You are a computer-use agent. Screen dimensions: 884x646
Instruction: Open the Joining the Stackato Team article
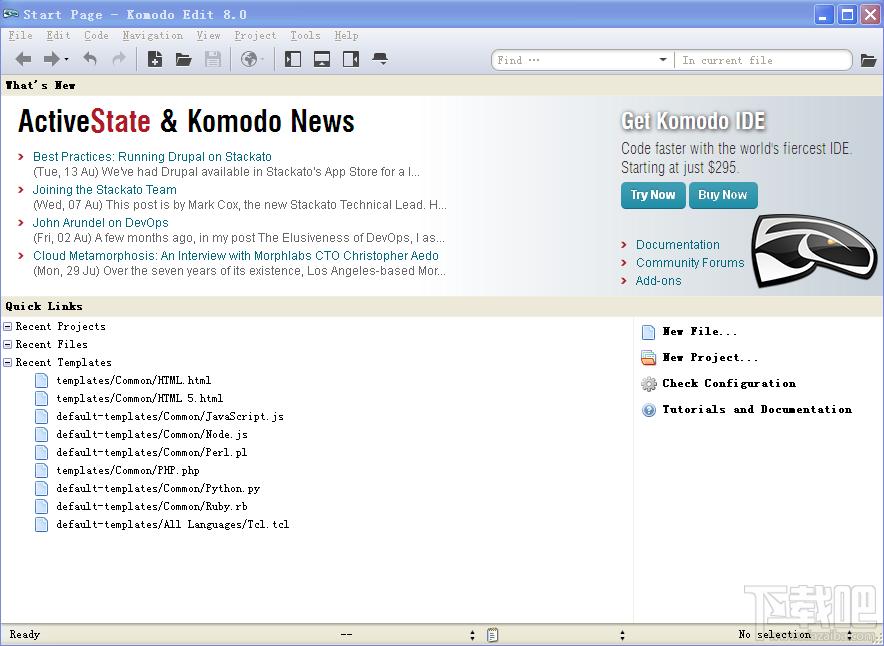pyautogui.click(x=104, y=190)
